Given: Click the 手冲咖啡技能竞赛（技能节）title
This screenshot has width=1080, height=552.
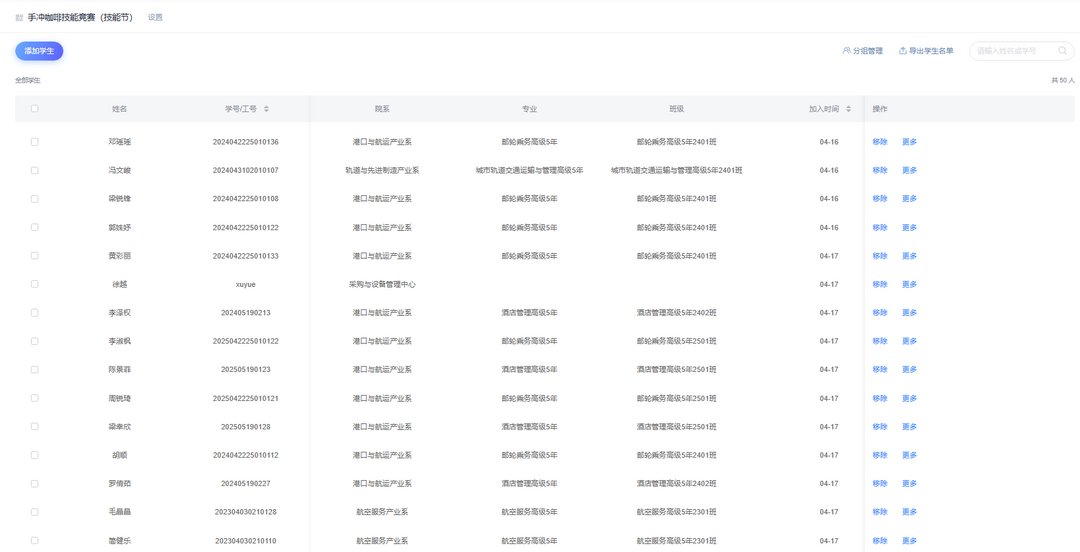Looking at the screenshot, I should point(81,17).
